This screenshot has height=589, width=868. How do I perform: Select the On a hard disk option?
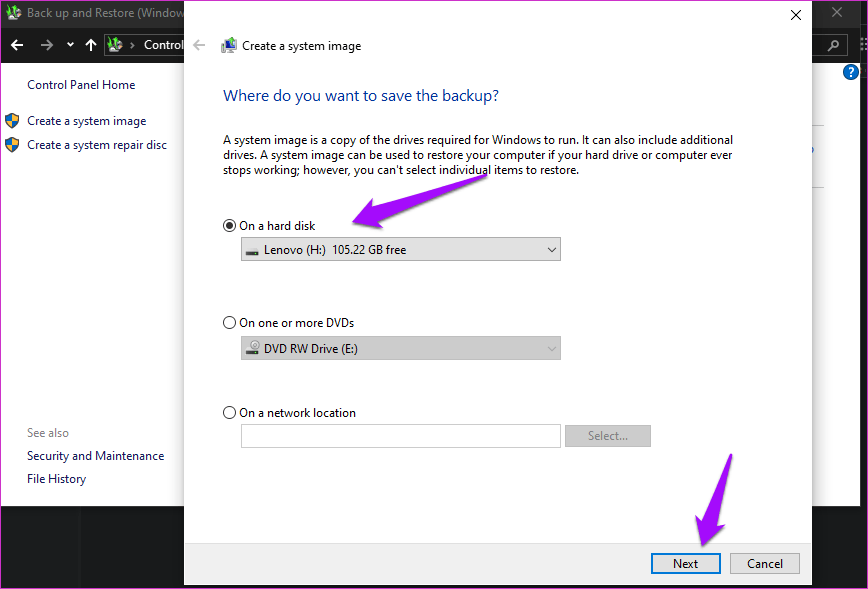[229, 226]
